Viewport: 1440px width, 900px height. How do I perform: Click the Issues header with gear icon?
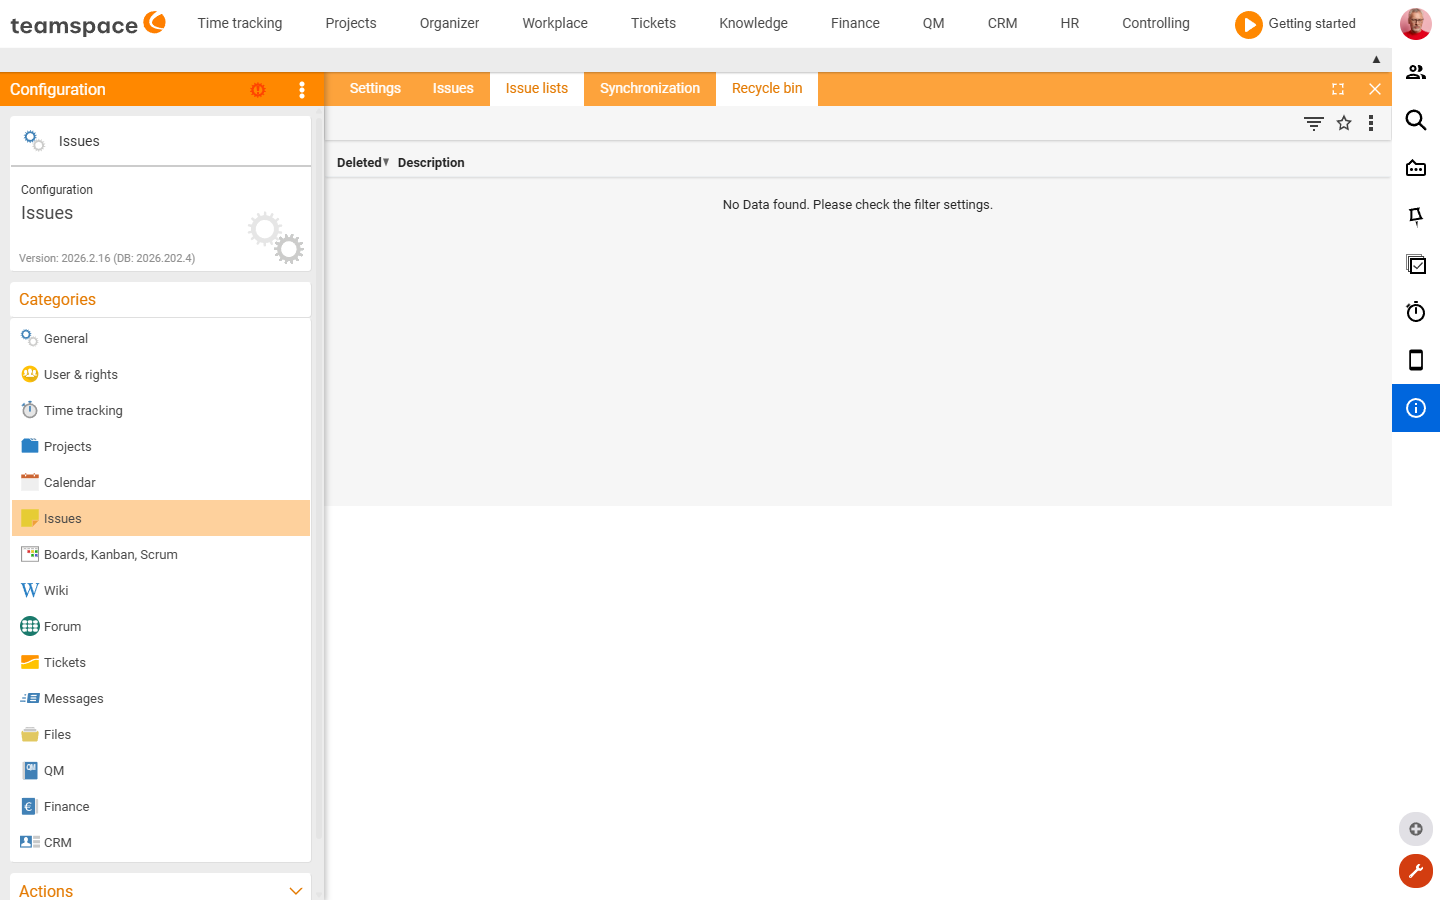pyautogui.click(x=160, y=141)
